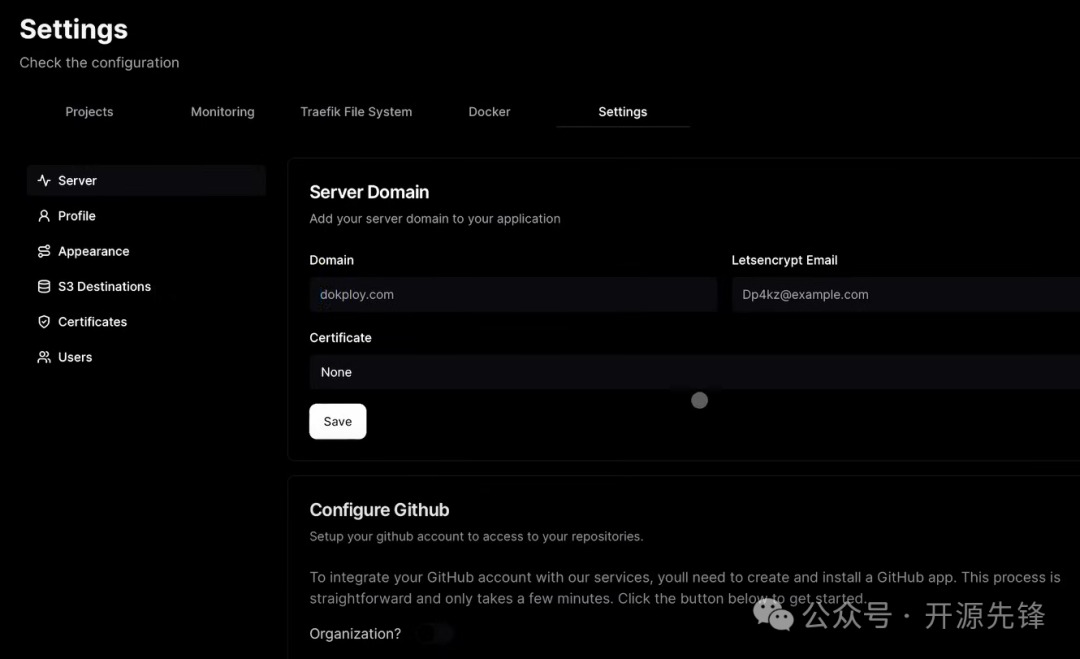Click the Profile person icon

coord(44,216)
